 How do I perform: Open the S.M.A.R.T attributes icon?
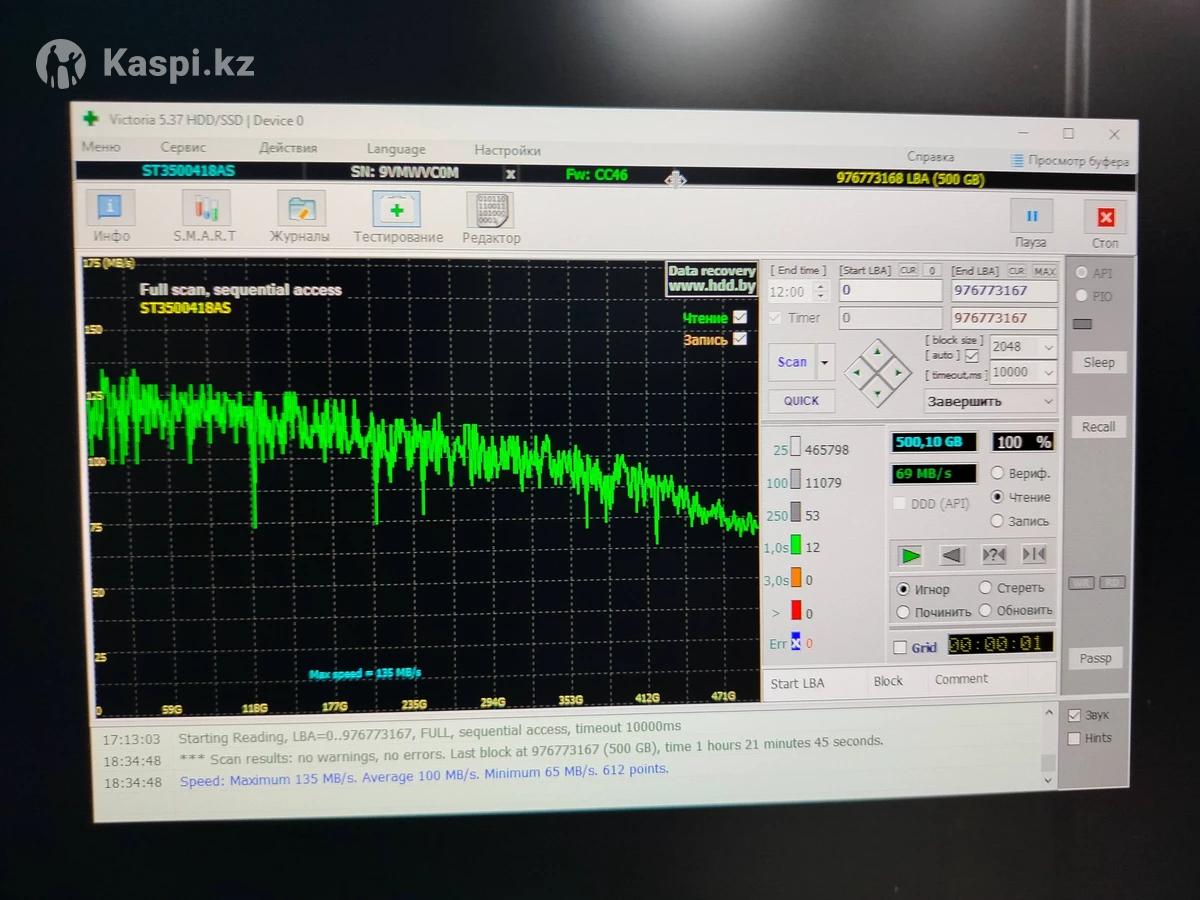[205, 209]
